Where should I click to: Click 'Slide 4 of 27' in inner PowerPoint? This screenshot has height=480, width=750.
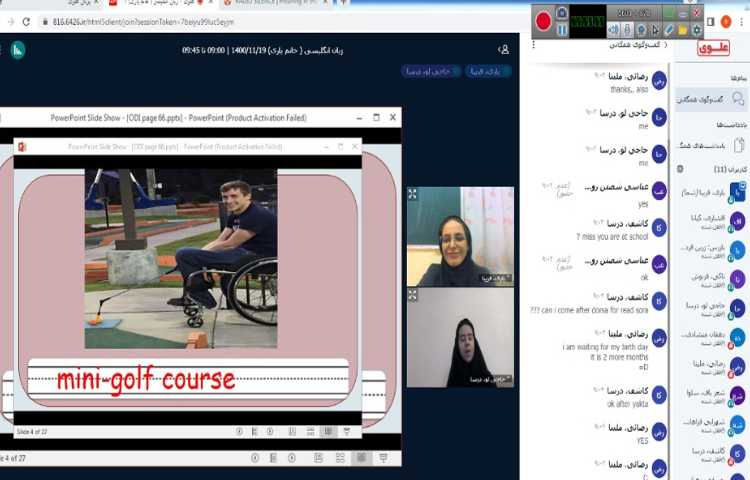pyautogui.click(x=32, y=432)
